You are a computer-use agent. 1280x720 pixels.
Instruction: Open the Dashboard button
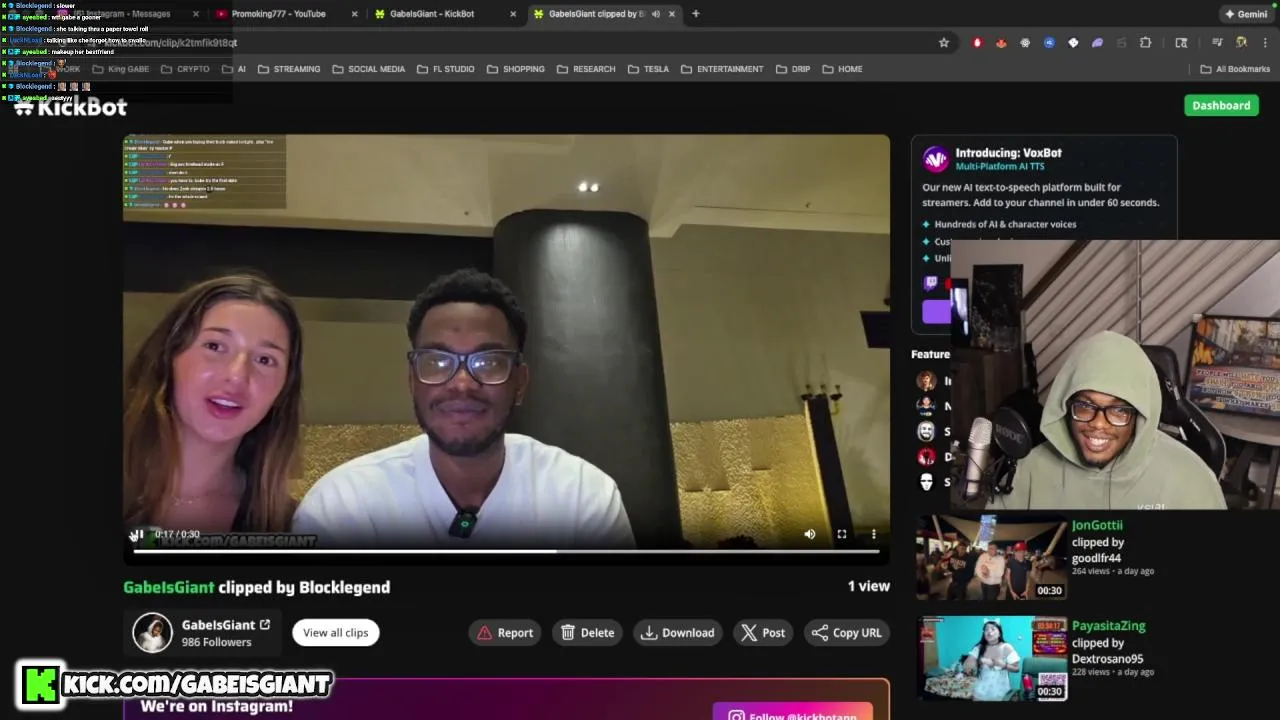tap(1221, 105)
